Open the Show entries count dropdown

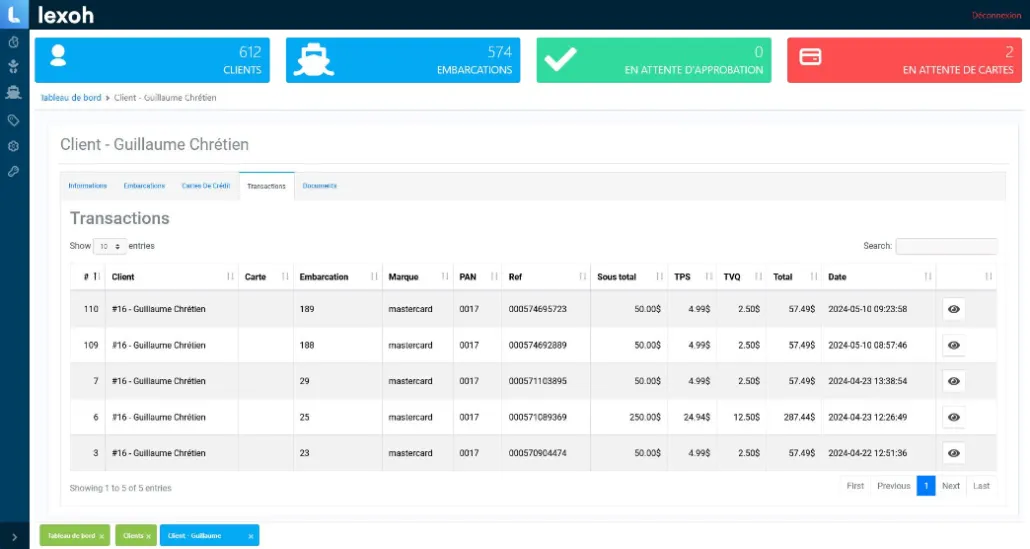point(109,246)
